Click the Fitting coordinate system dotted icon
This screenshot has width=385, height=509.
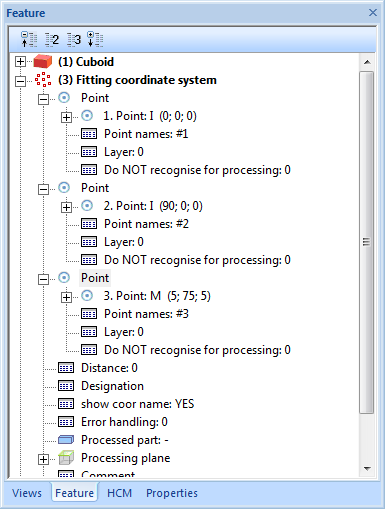click(x=43, y=80)
